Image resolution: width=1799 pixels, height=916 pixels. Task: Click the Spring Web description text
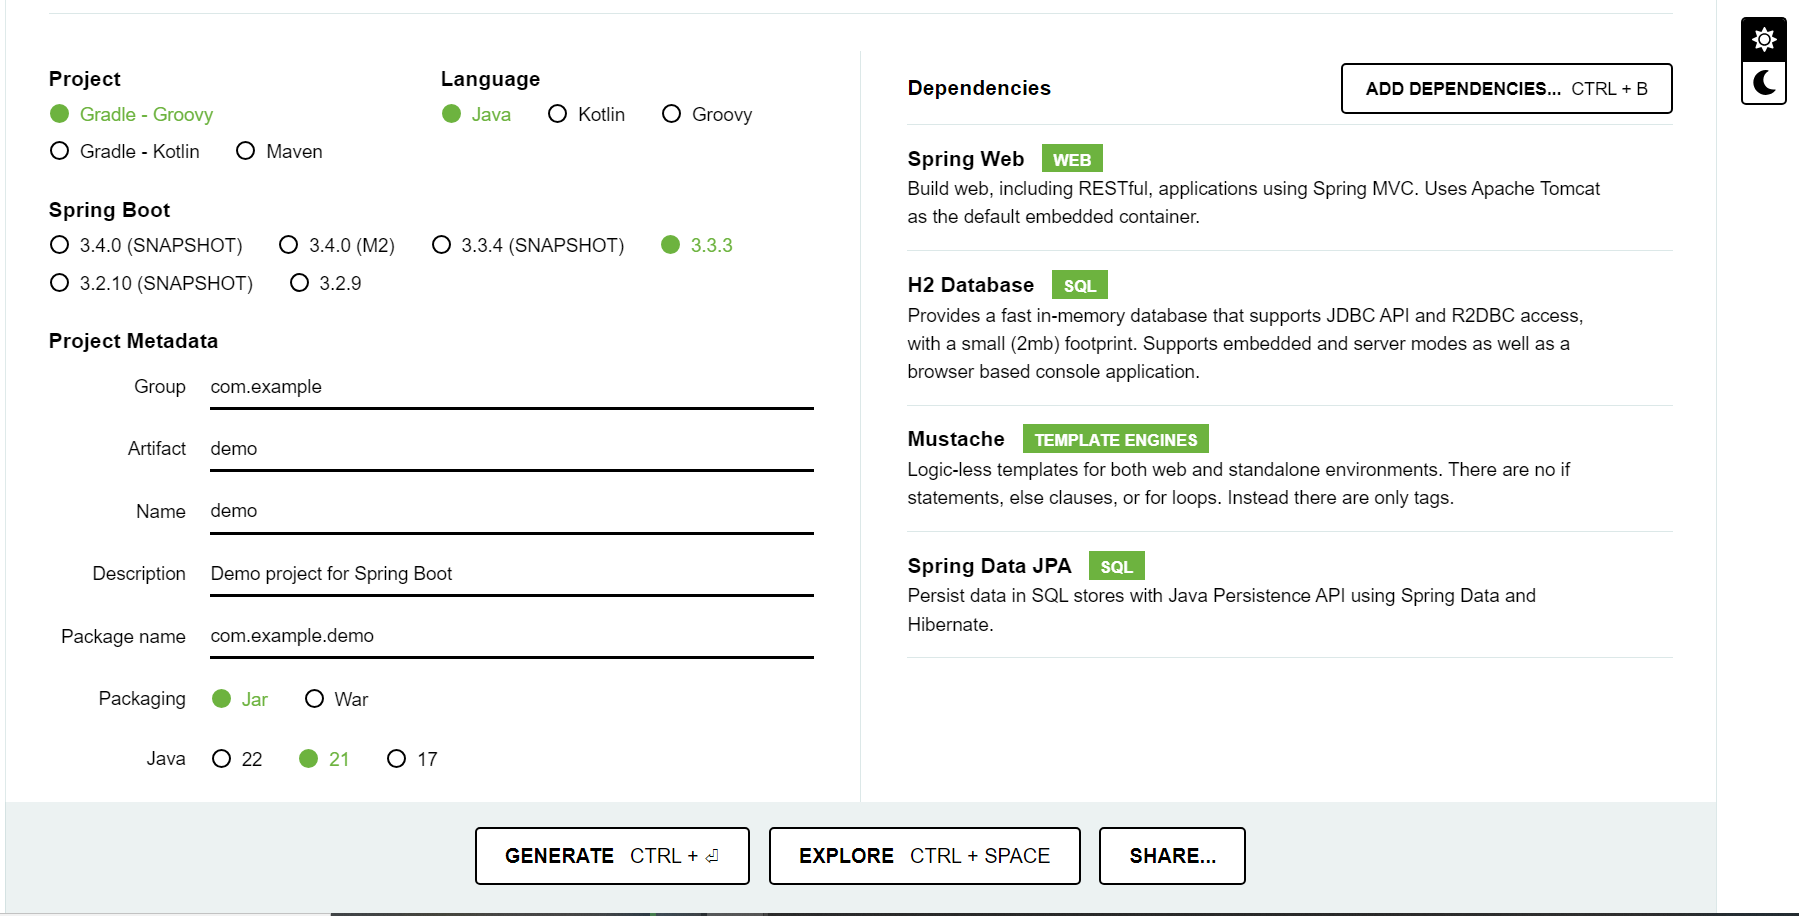point(1253,202)
